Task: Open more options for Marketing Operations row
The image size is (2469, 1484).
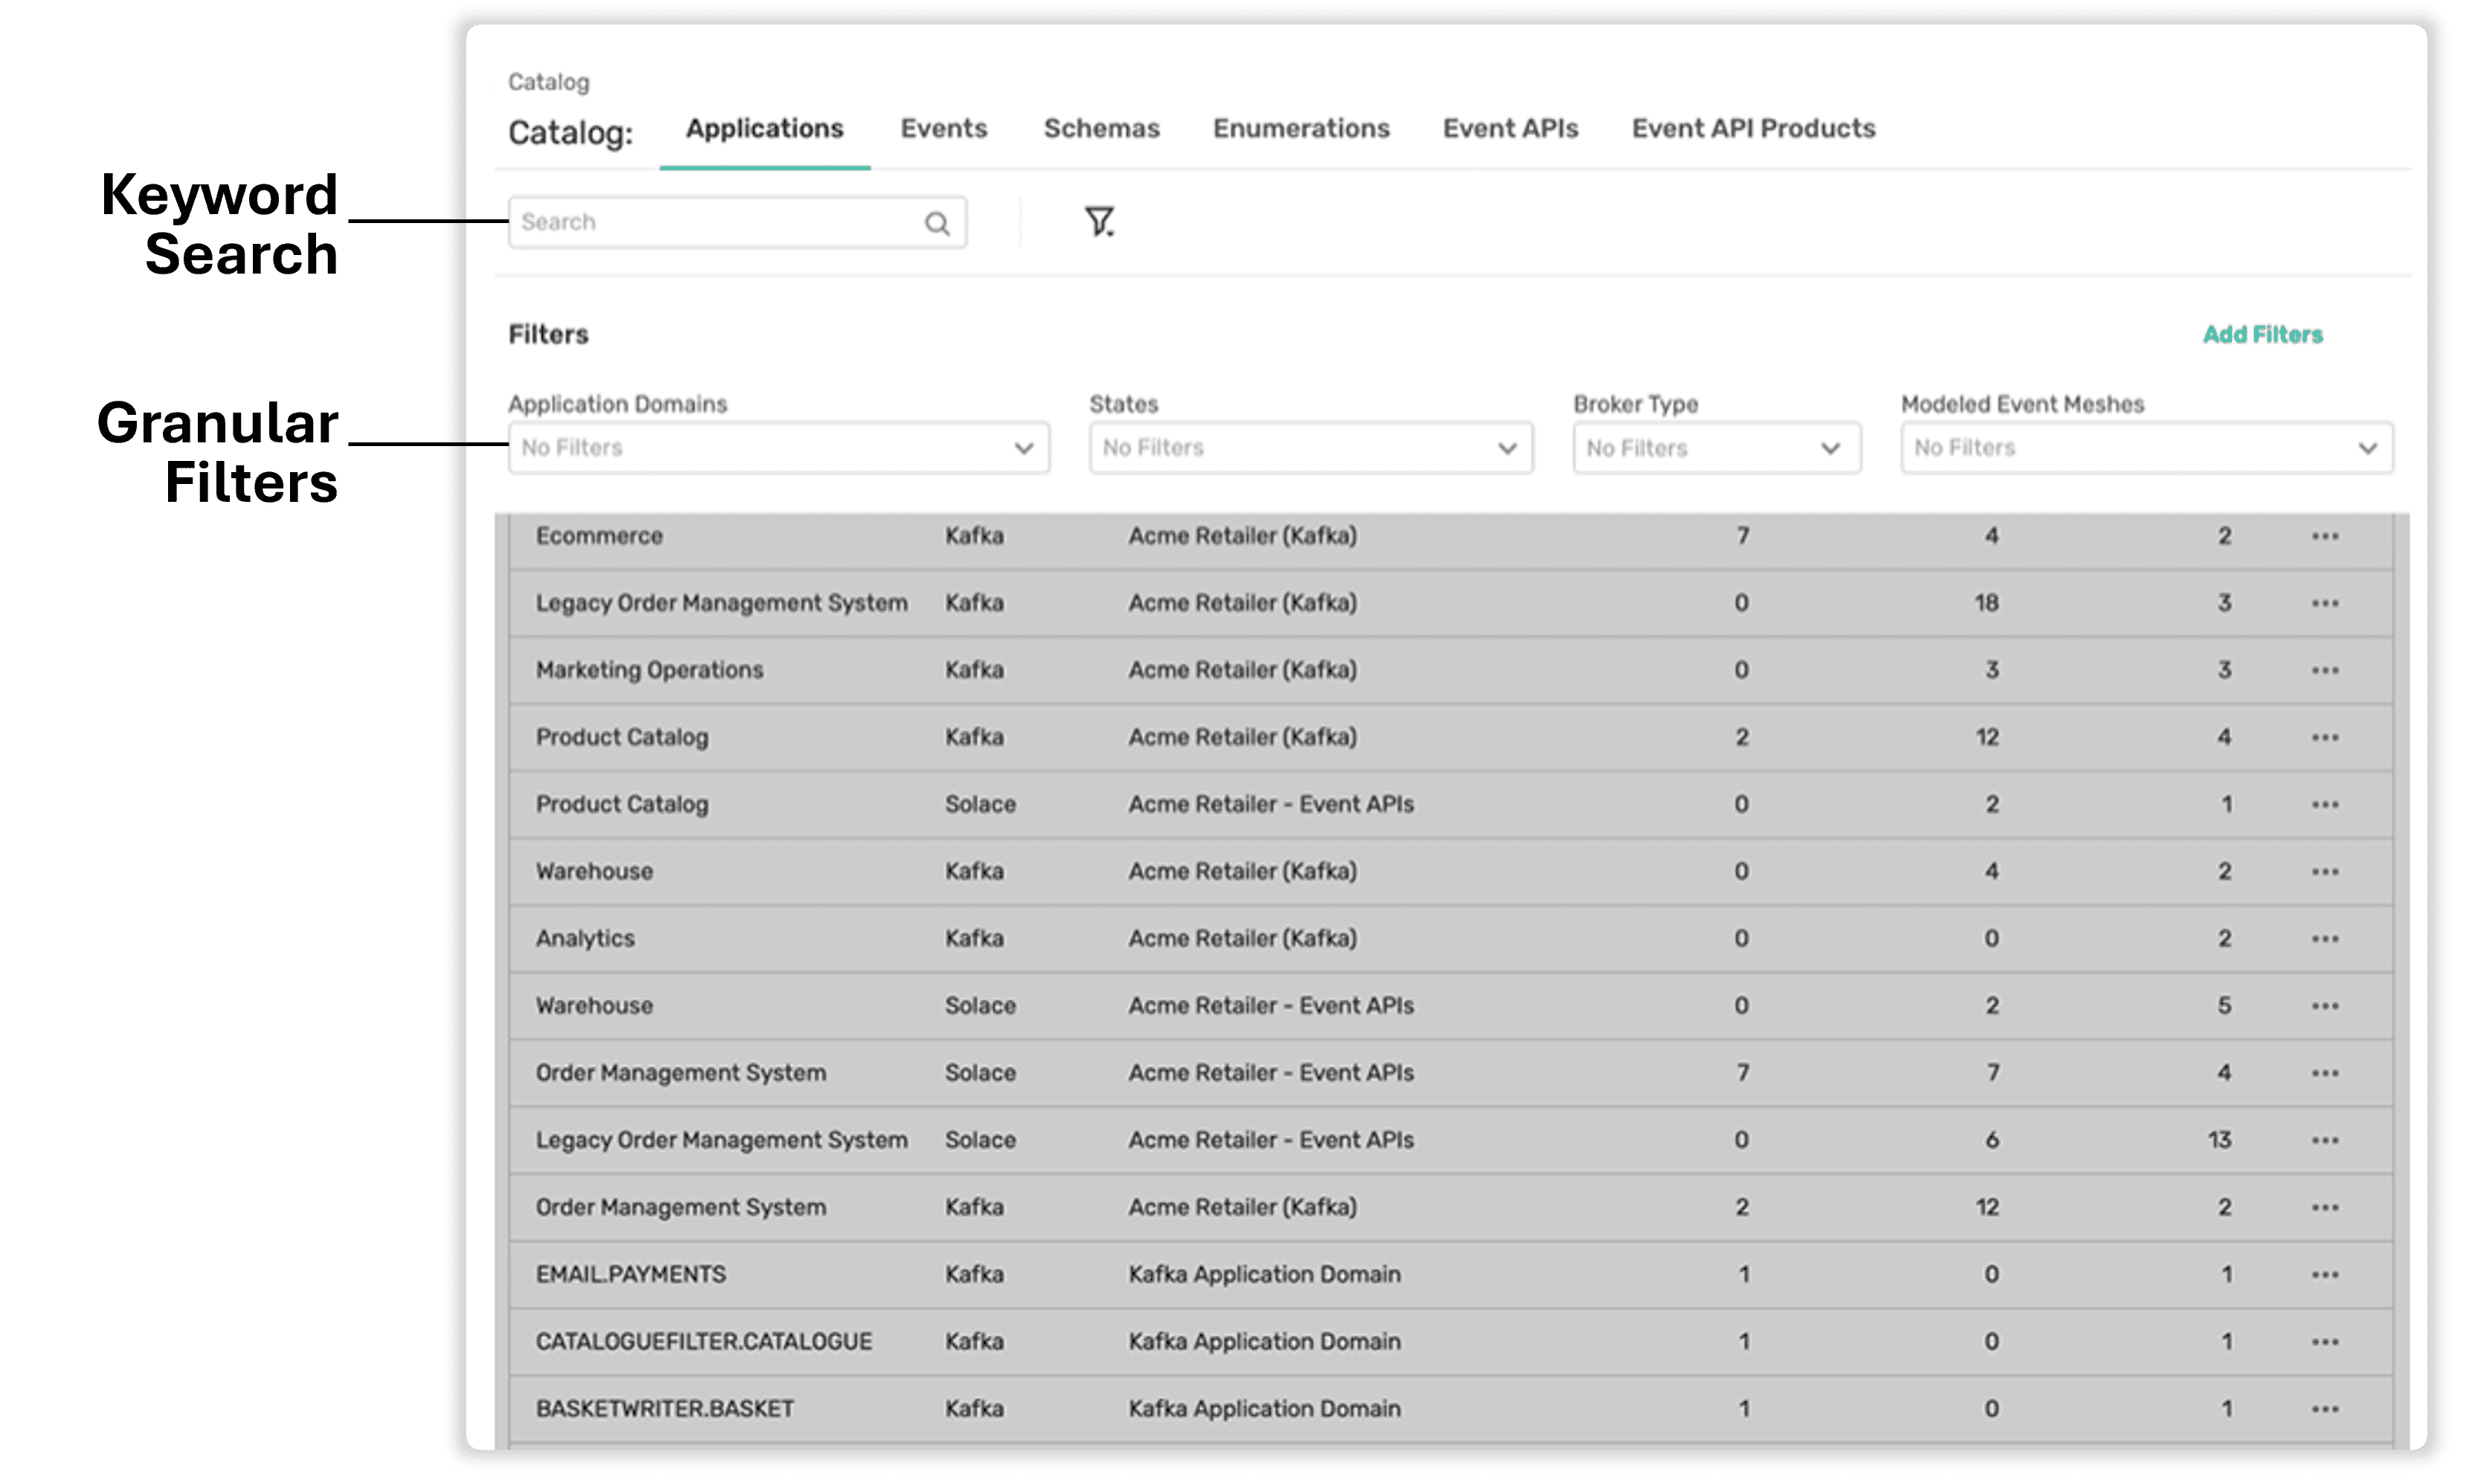Action: 2324,671
